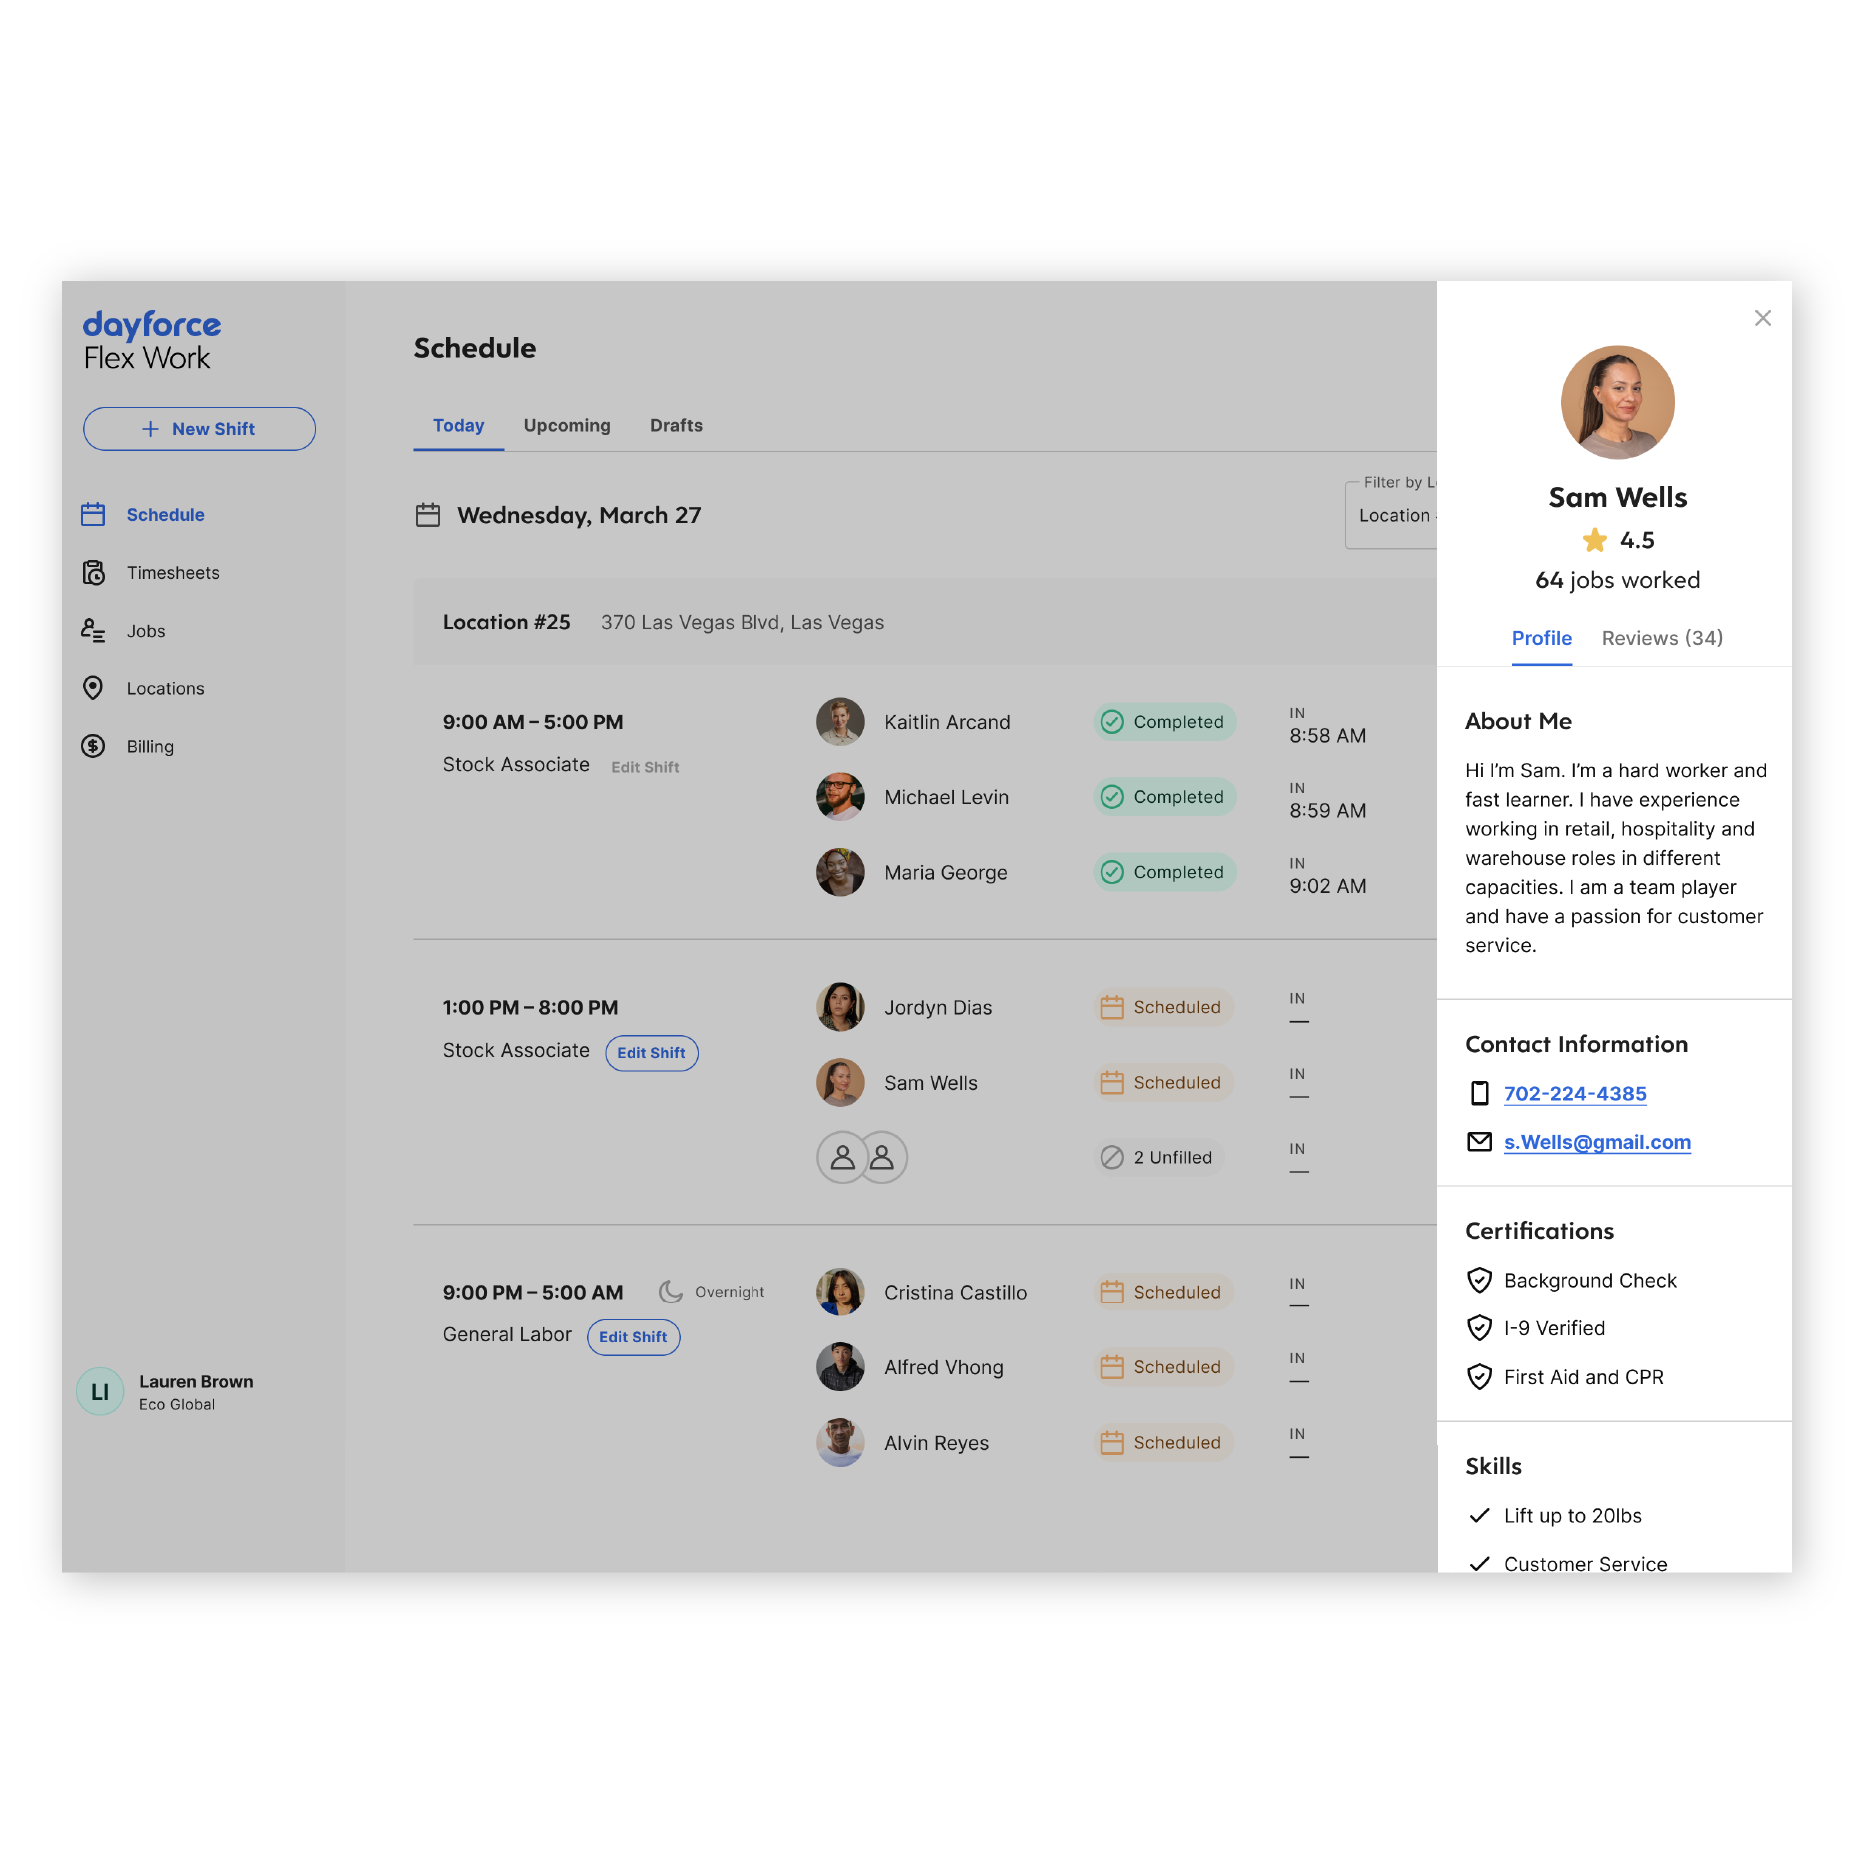The image size is (1862, 1862).
Task: Click the Overnight moon icon
Action: coord(670,1292)
